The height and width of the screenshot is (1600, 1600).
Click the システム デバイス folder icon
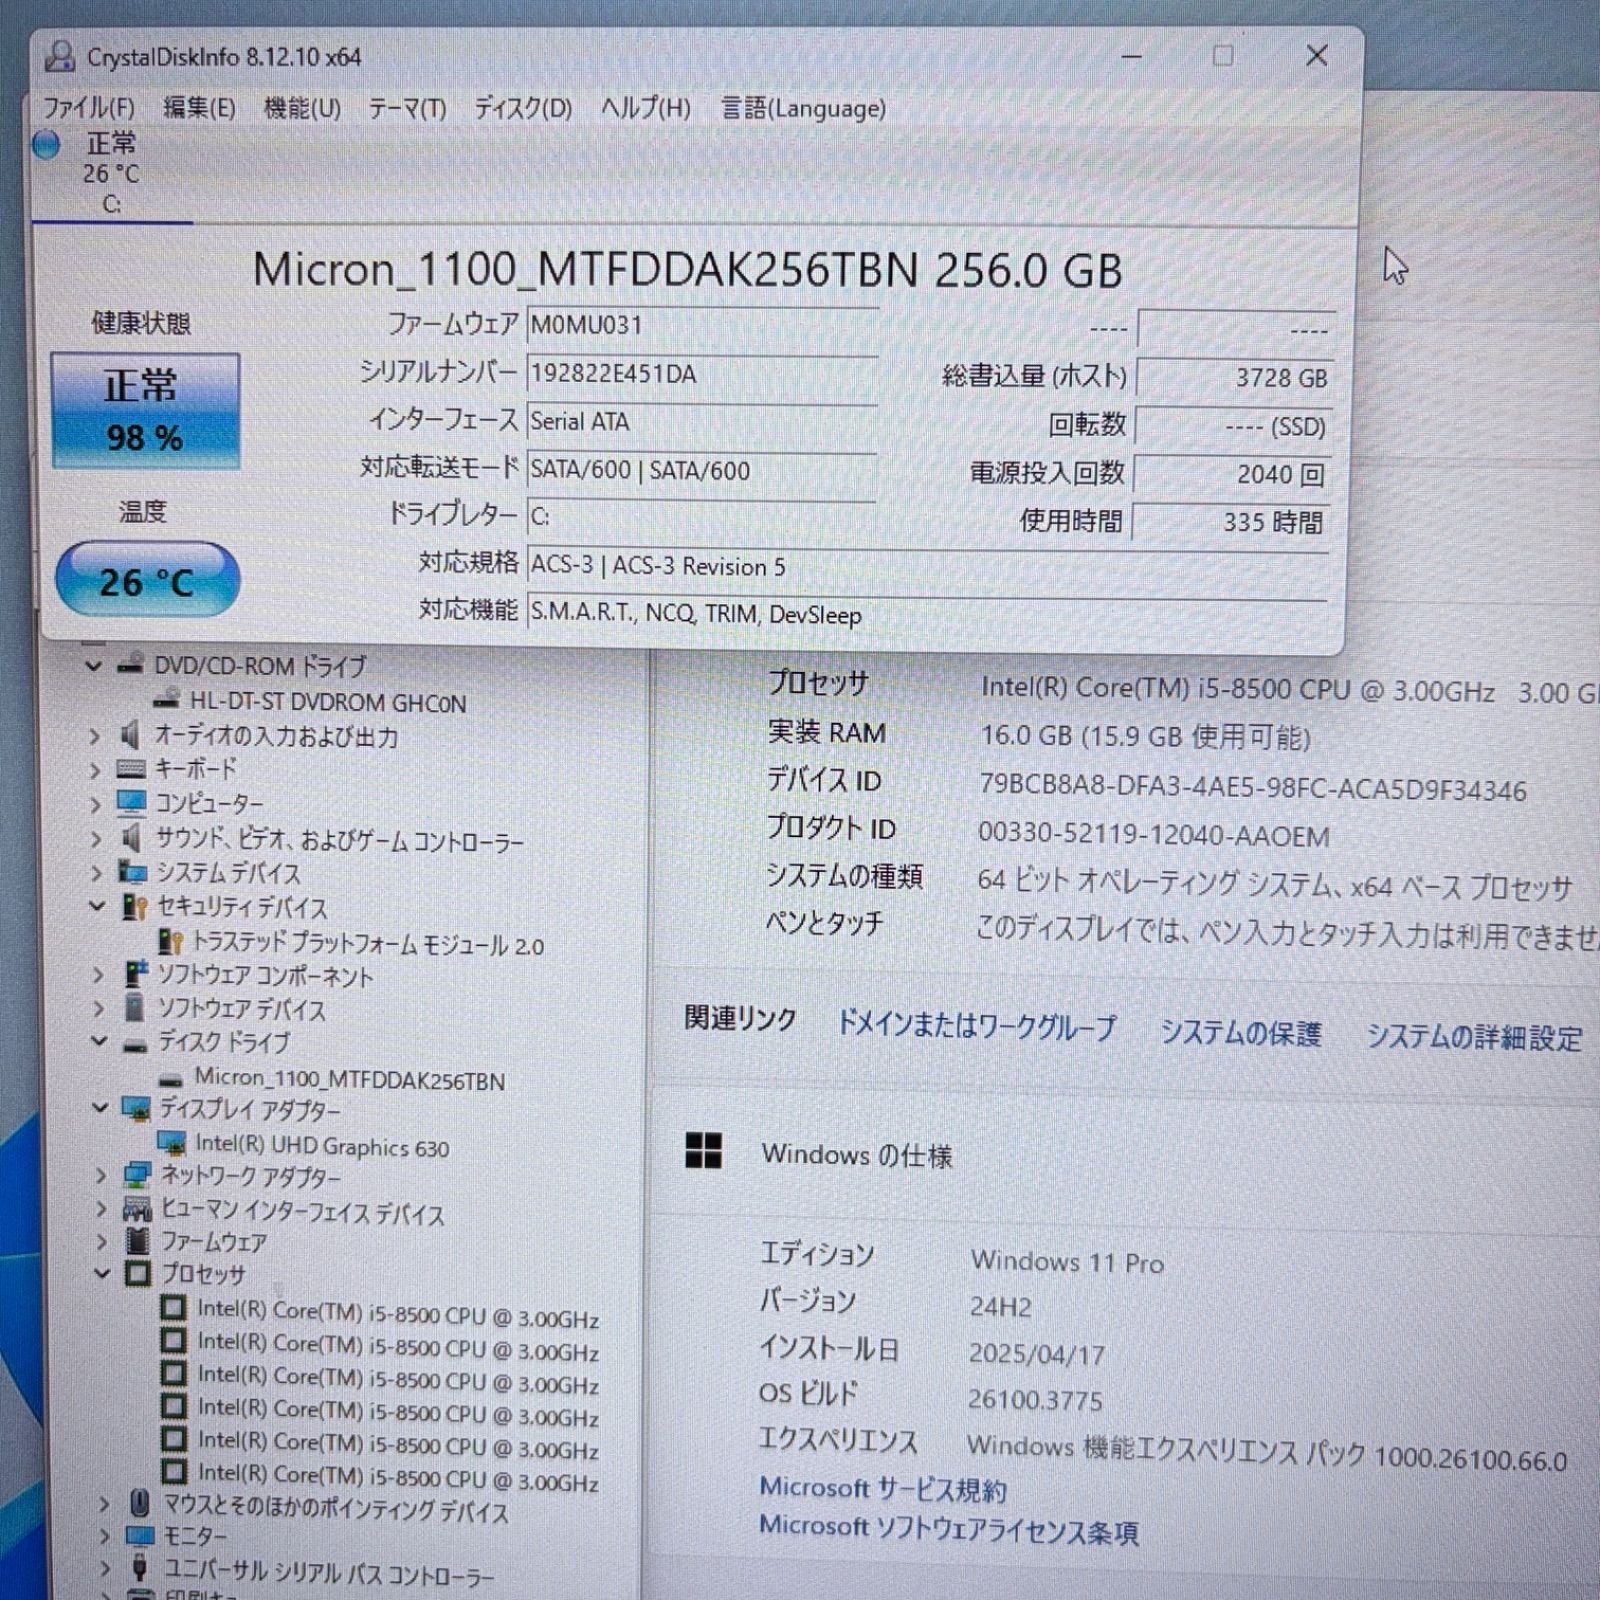pyautogui.click(x=133, y=871)
